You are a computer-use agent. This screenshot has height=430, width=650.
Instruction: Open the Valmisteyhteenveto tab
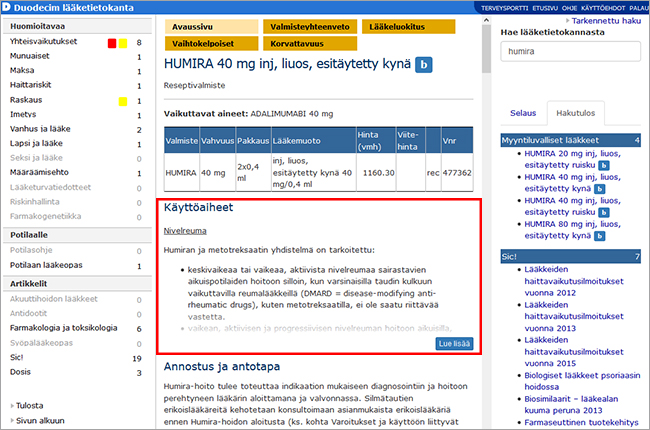click(x=310, y=27)
